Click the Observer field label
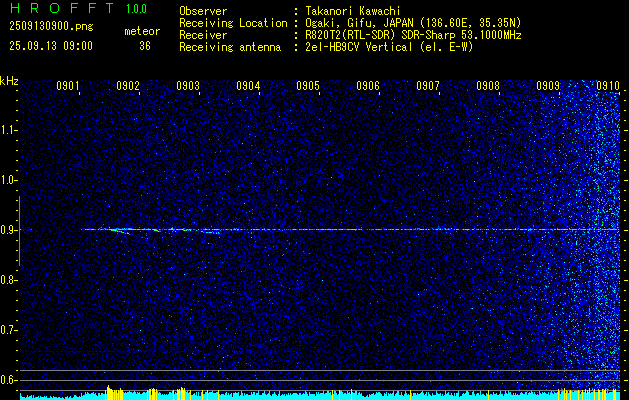The height and width of the screenshot is (400, 629). click(x=203, y=11)
